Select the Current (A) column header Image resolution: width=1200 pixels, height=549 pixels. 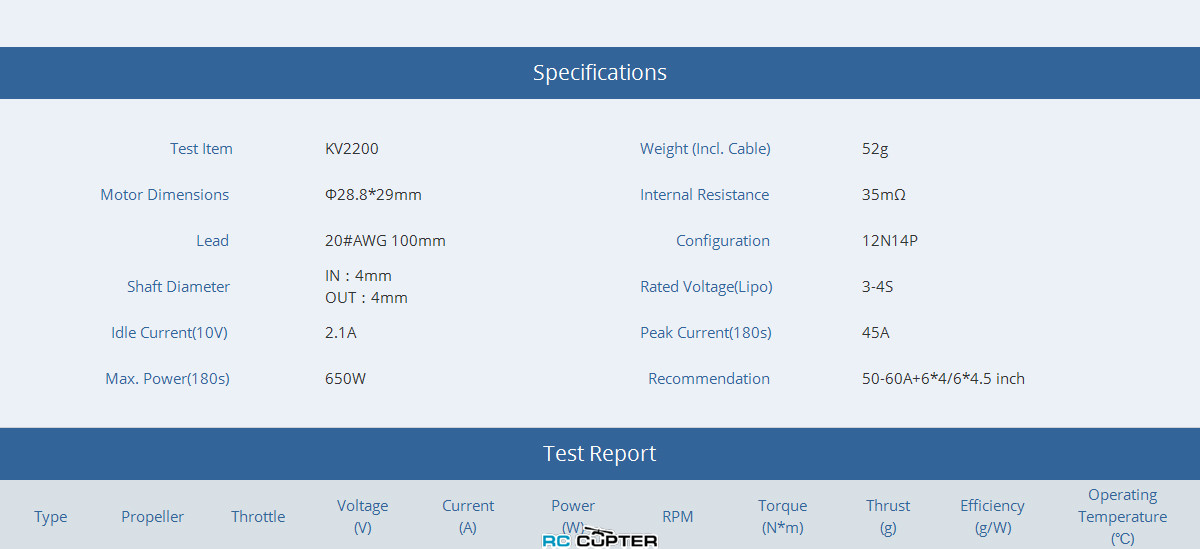(468, 516)
